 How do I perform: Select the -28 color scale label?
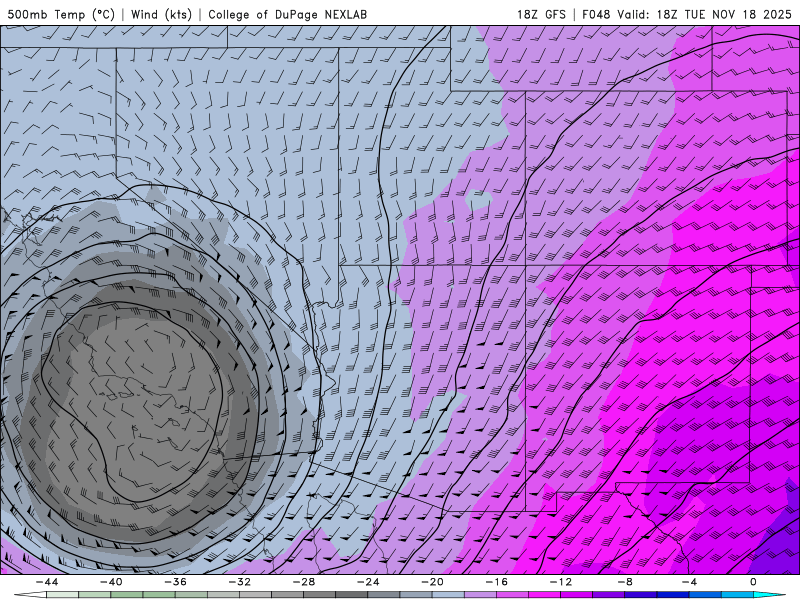(304, 582)
